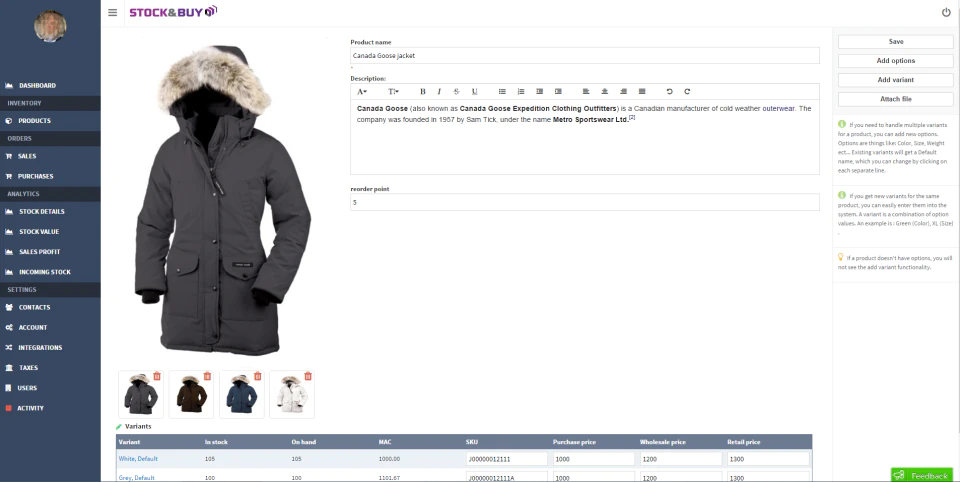Center align description text
960x482 pixels.
[x=604, y=91]
